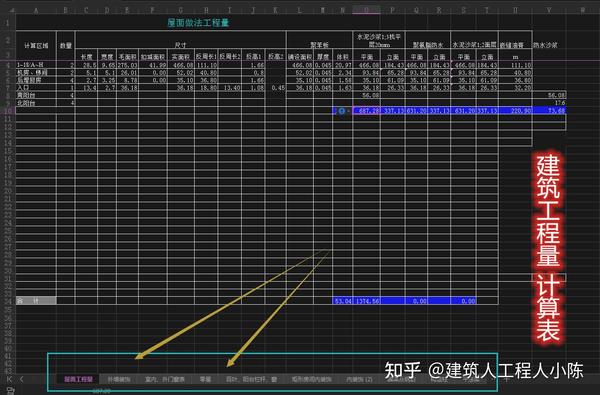600x395 pixels.
Task: Select the blue total cell showing 1374.56
Action: click(367, 301)
